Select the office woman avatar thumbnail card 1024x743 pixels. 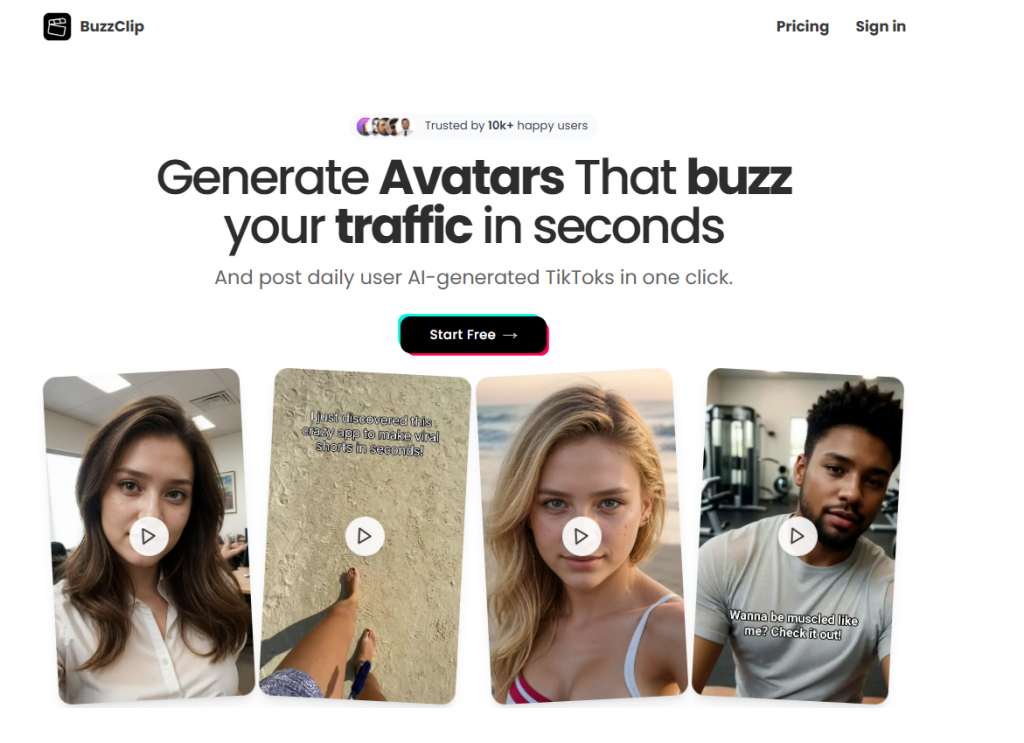(x=149, y=536)
